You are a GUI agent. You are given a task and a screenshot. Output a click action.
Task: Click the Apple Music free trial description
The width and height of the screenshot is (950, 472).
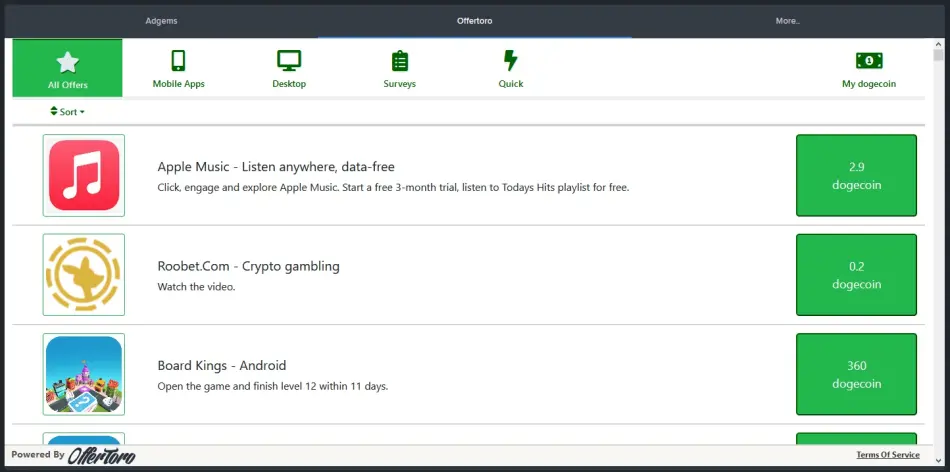(393, 188)
